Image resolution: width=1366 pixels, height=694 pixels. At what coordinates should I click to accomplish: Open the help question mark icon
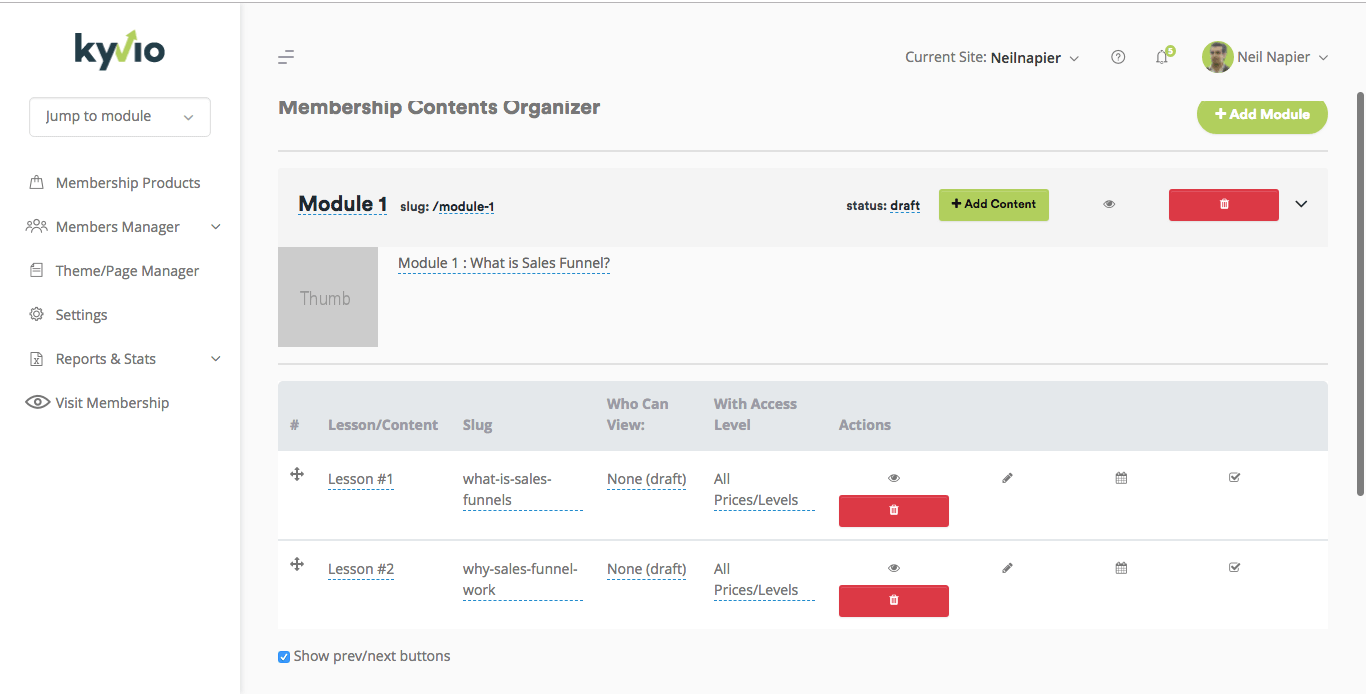click(x=1118, y=57)
